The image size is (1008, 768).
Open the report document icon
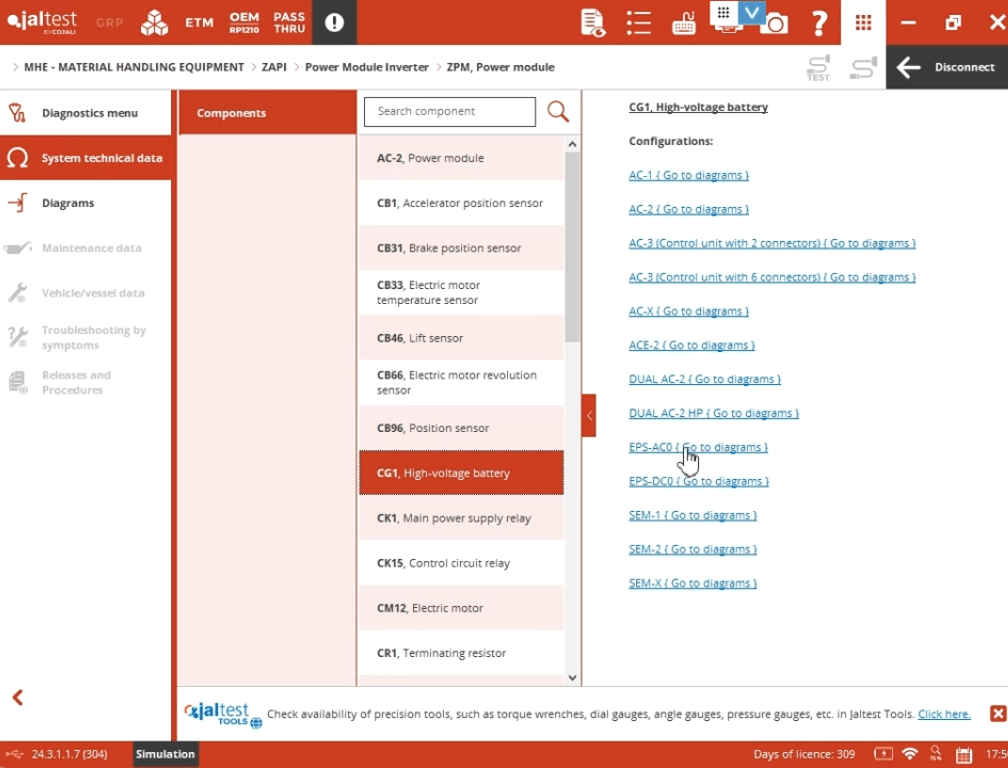[x=593, y=23]
